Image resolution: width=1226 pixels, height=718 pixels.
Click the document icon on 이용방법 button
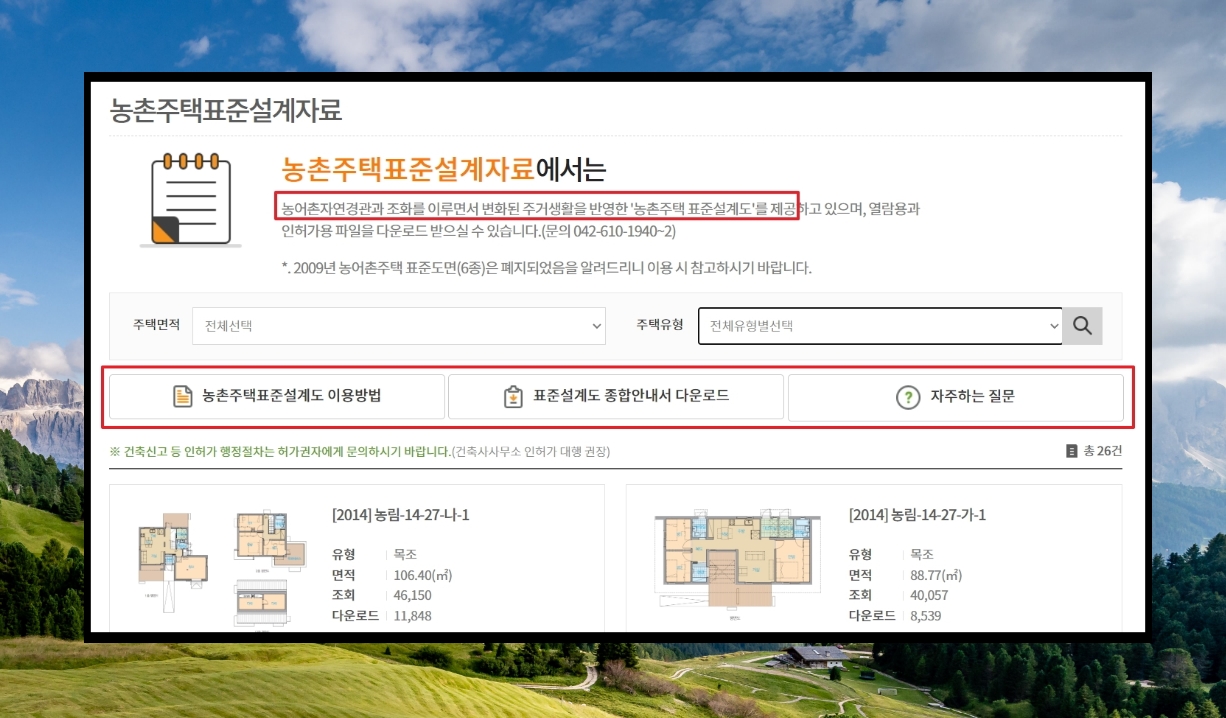[x=183, y=396]
